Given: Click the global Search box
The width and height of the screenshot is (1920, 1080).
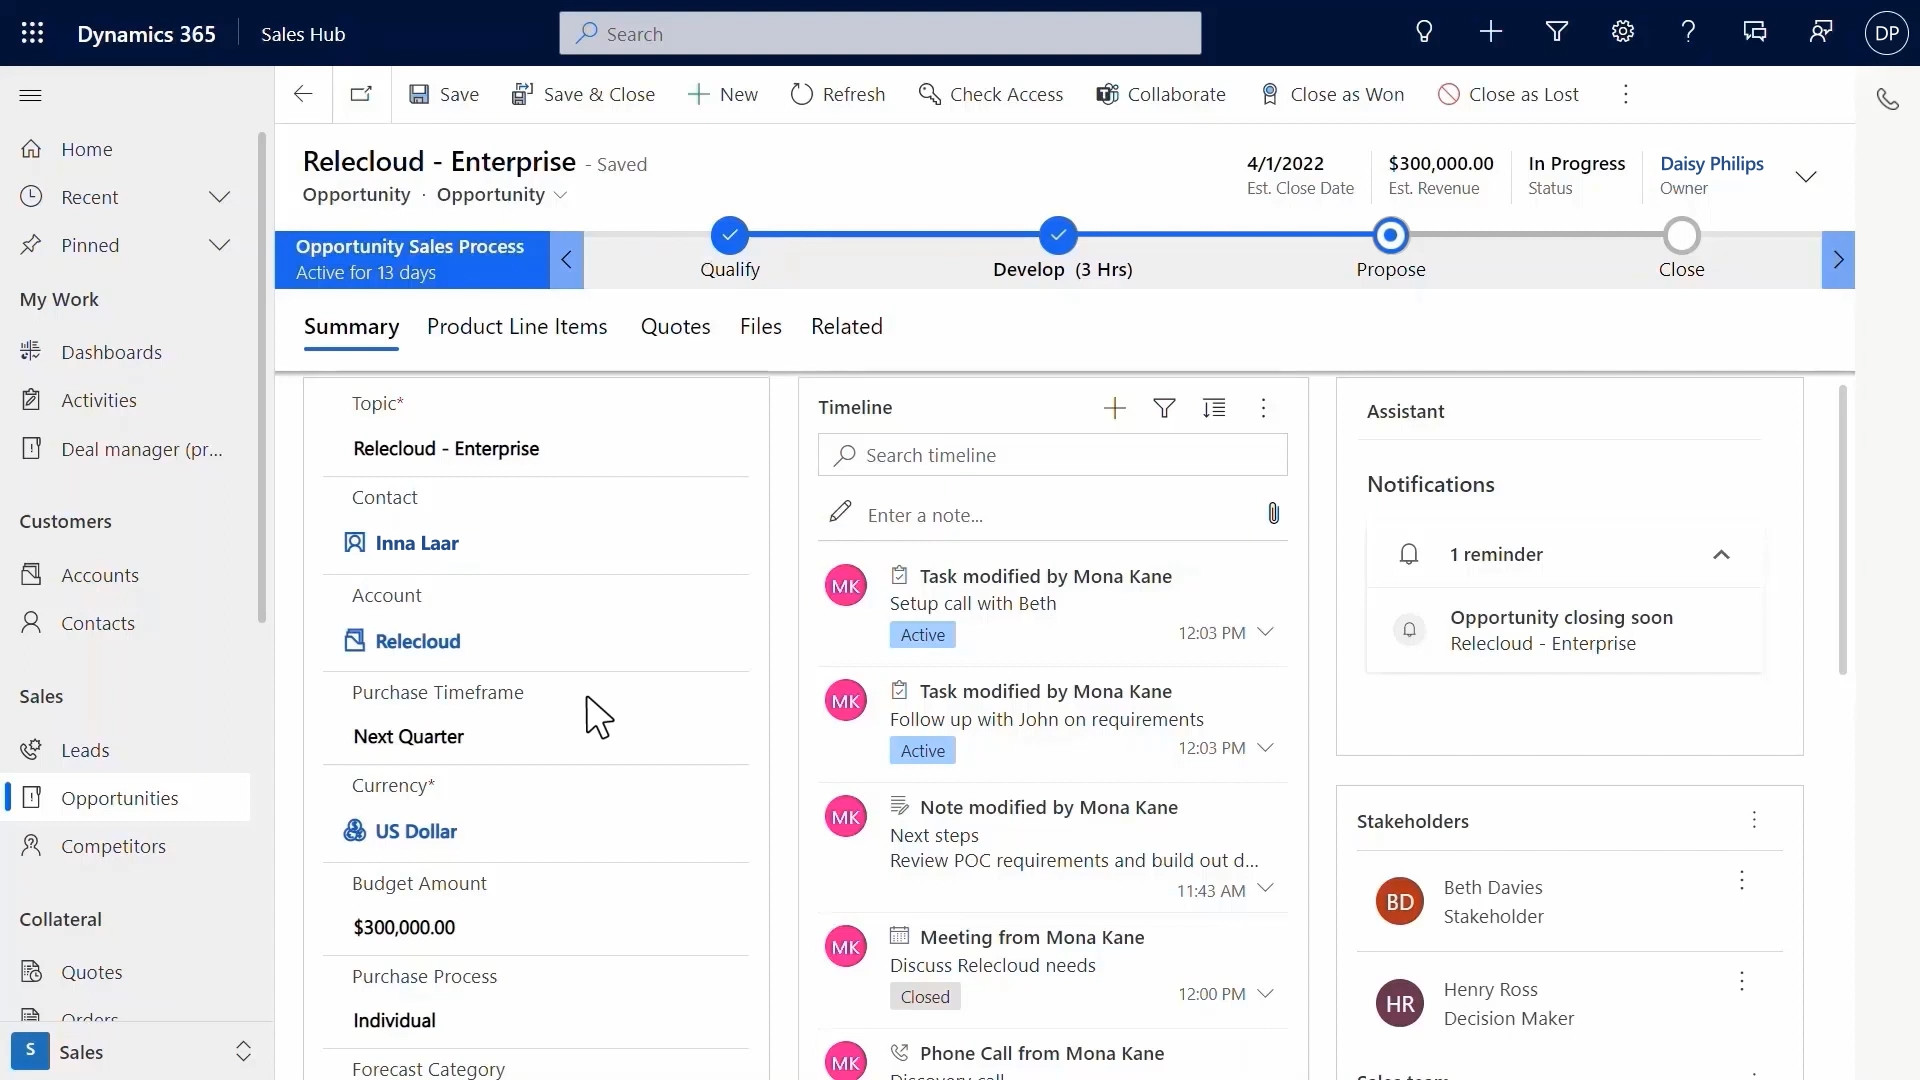Looking at the screenshot, I should pos(880,33).
